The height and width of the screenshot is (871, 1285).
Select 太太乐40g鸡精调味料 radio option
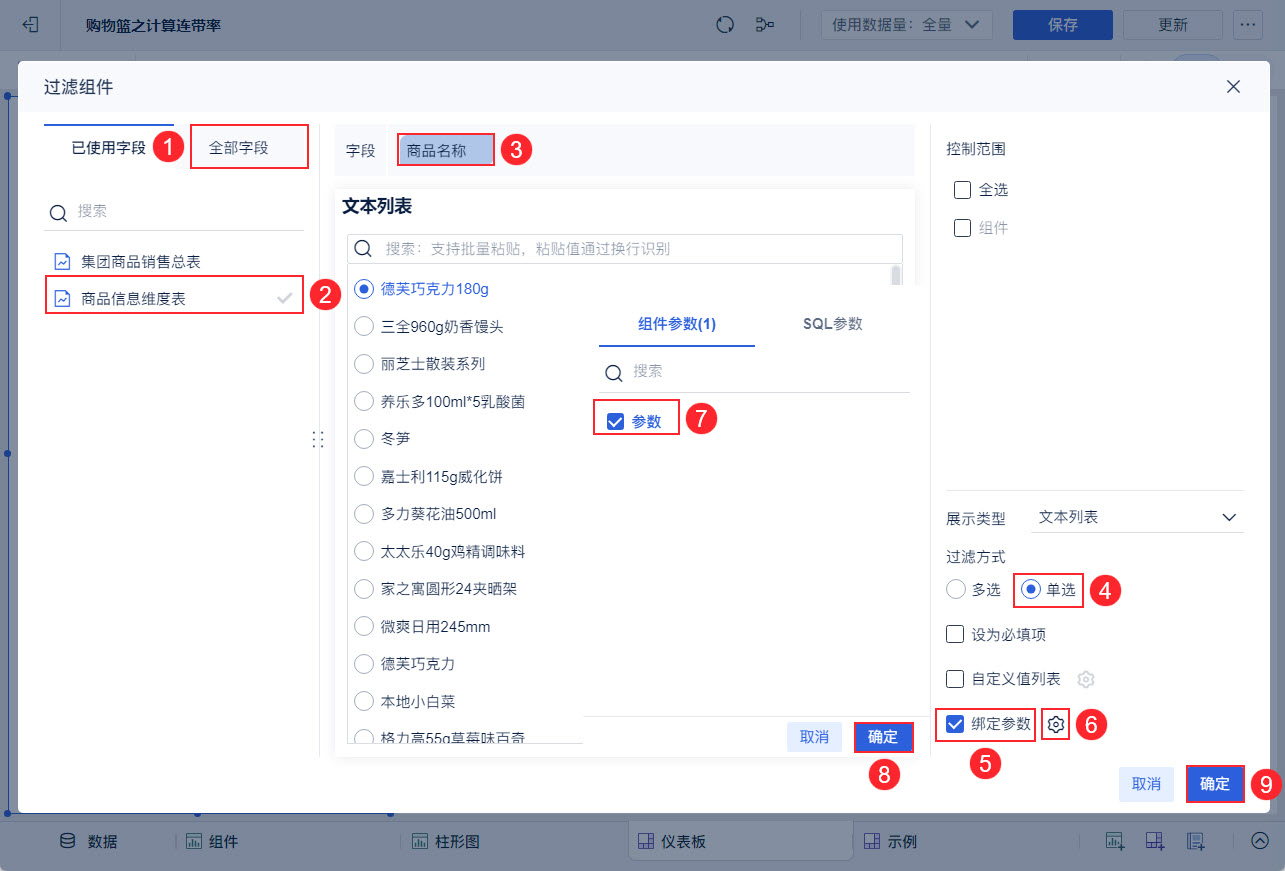pyautogui.click(x=364, y=551)
